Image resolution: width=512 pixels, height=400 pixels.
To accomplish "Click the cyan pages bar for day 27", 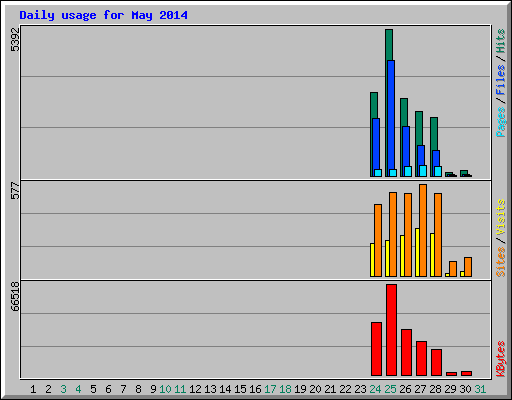I will [x=423, y=171].
